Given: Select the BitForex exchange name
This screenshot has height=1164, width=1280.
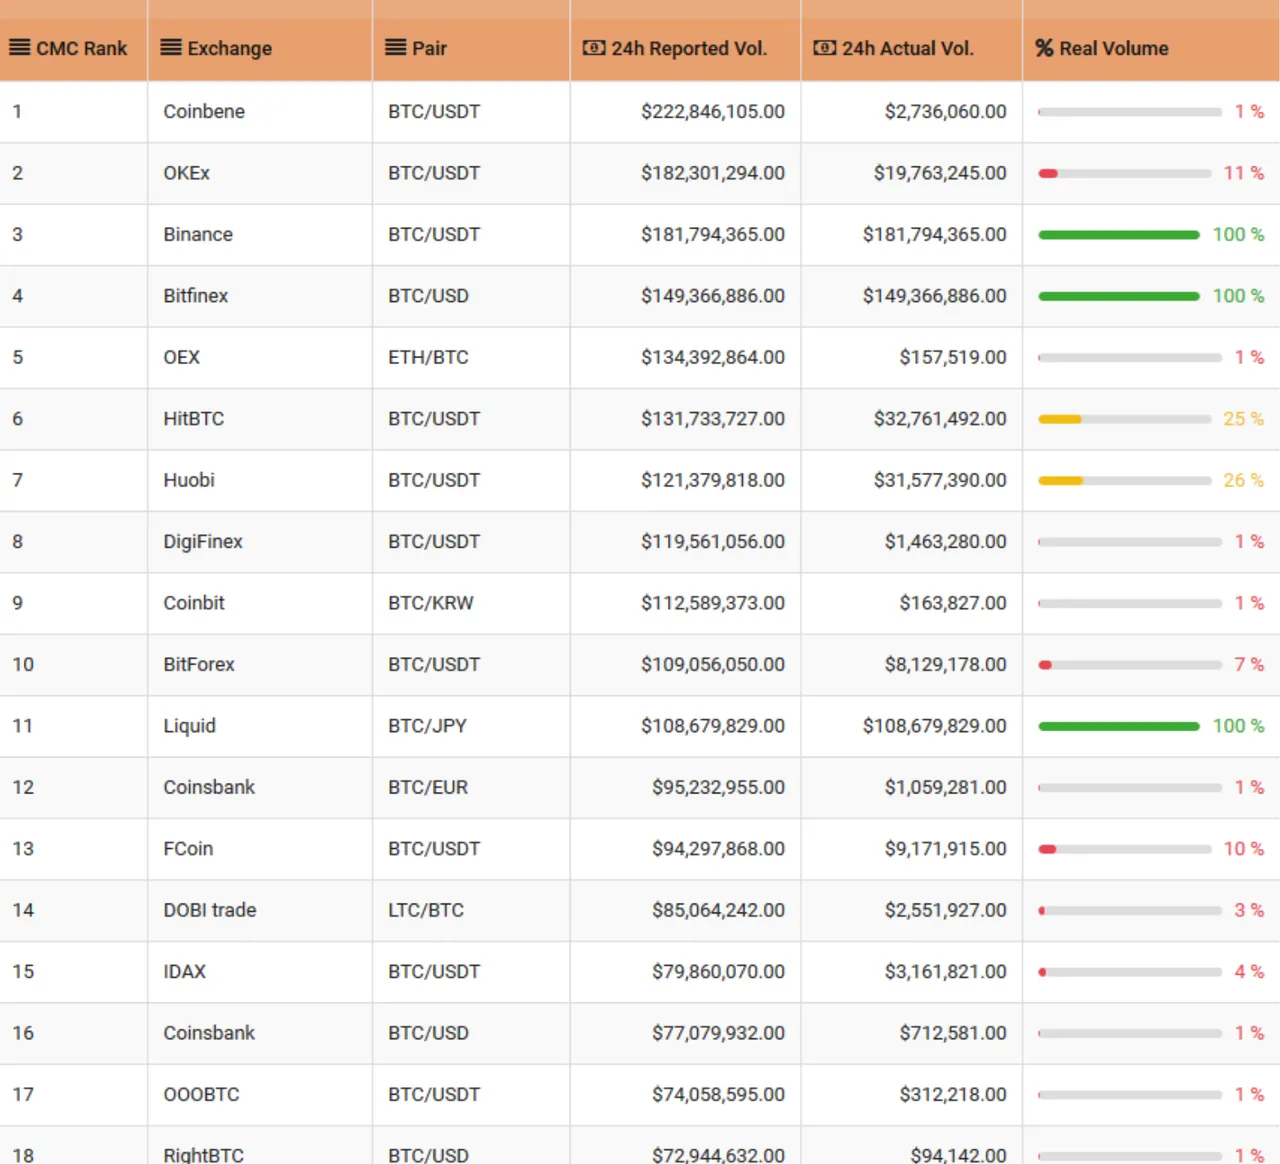Looking at the screenshot, I should point(199,664).
